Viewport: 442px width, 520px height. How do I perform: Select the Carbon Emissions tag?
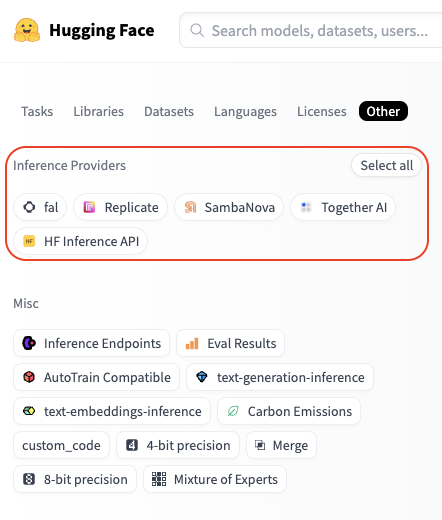[289, 411]
